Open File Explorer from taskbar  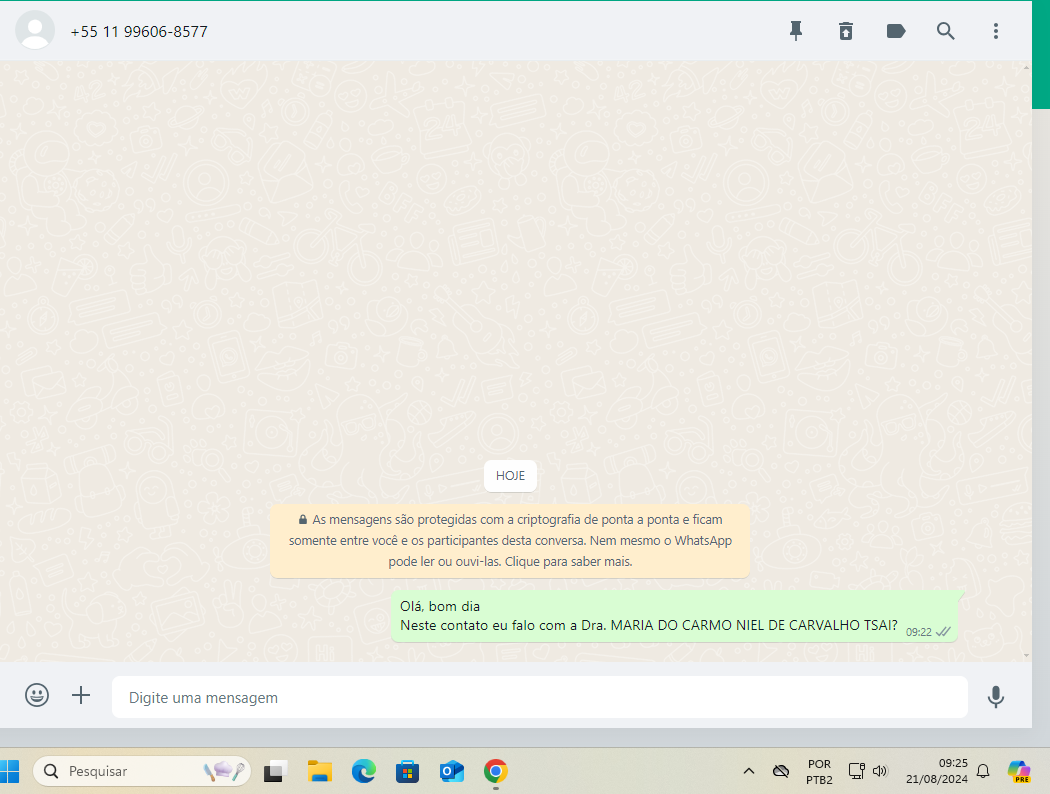[319, 771]
